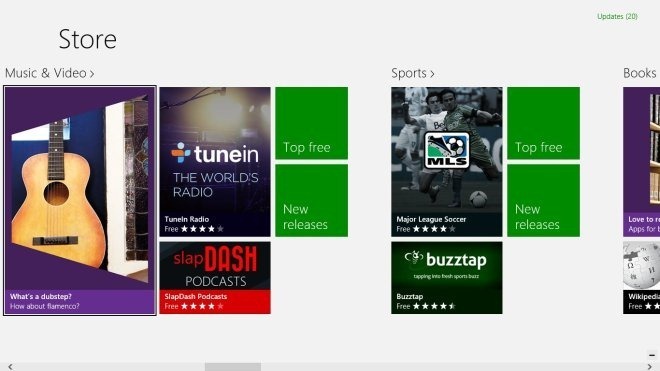The width and height of the screenshot is (660, 371).
Task: Open the Sports category heading
Action: click(412, 73)
